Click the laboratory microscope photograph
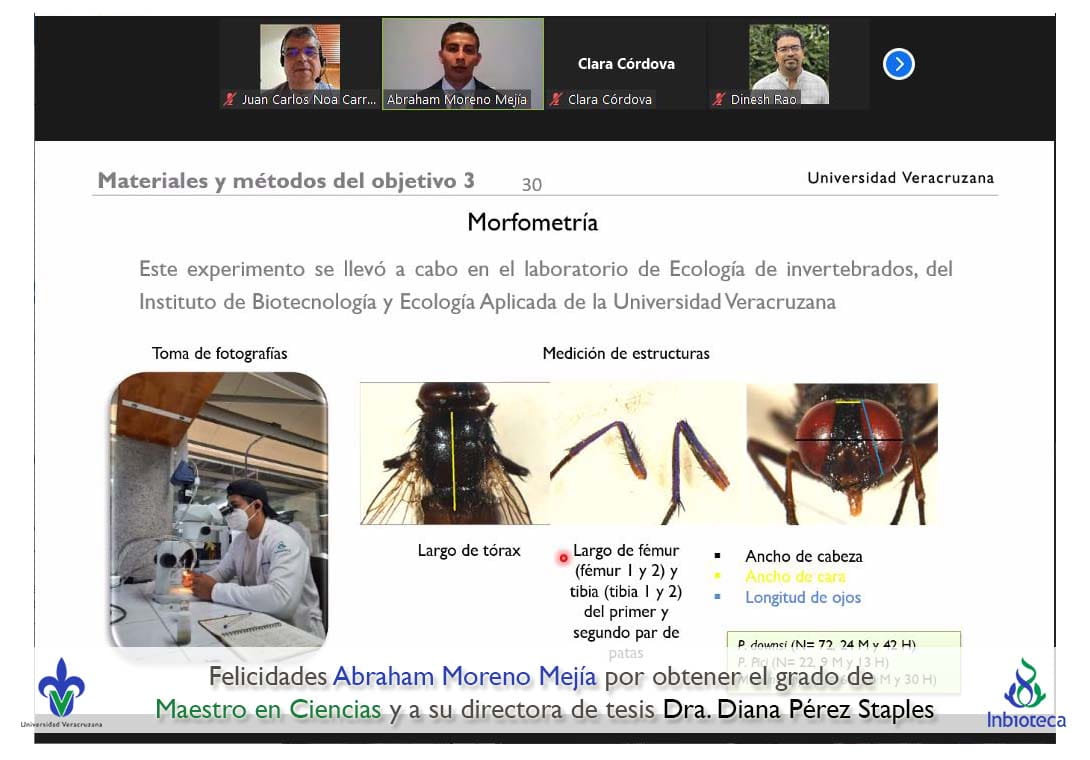The image size is (1090, 760). click(x=217, y=508)
